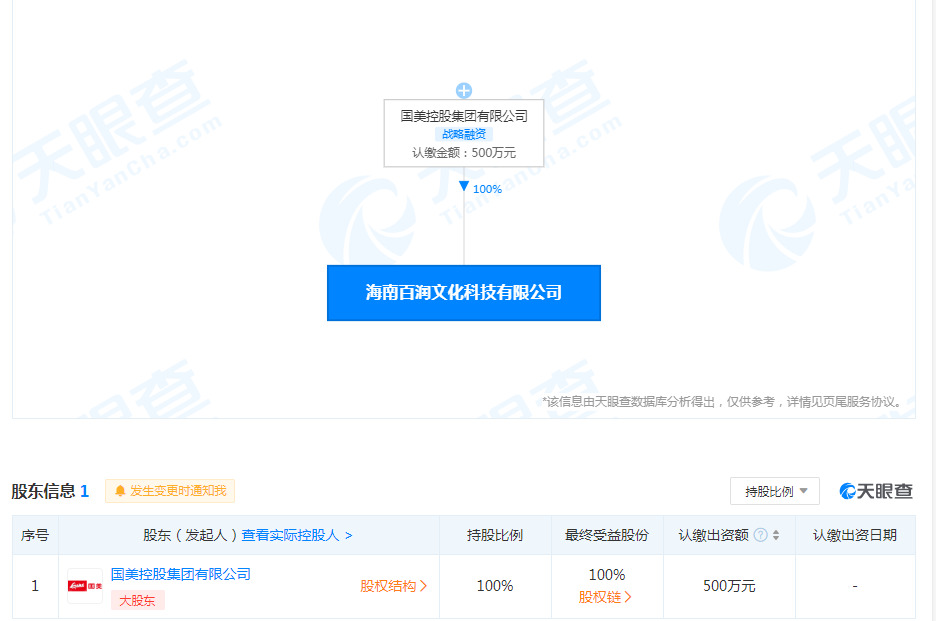Click the bell icon for change alerts

click(x=120, y=491)
